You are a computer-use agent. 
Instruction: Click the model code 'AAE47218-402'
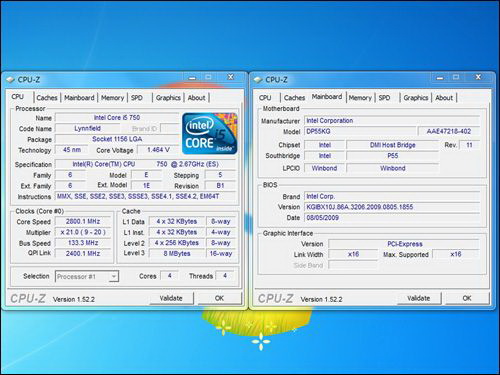[449, 131]
